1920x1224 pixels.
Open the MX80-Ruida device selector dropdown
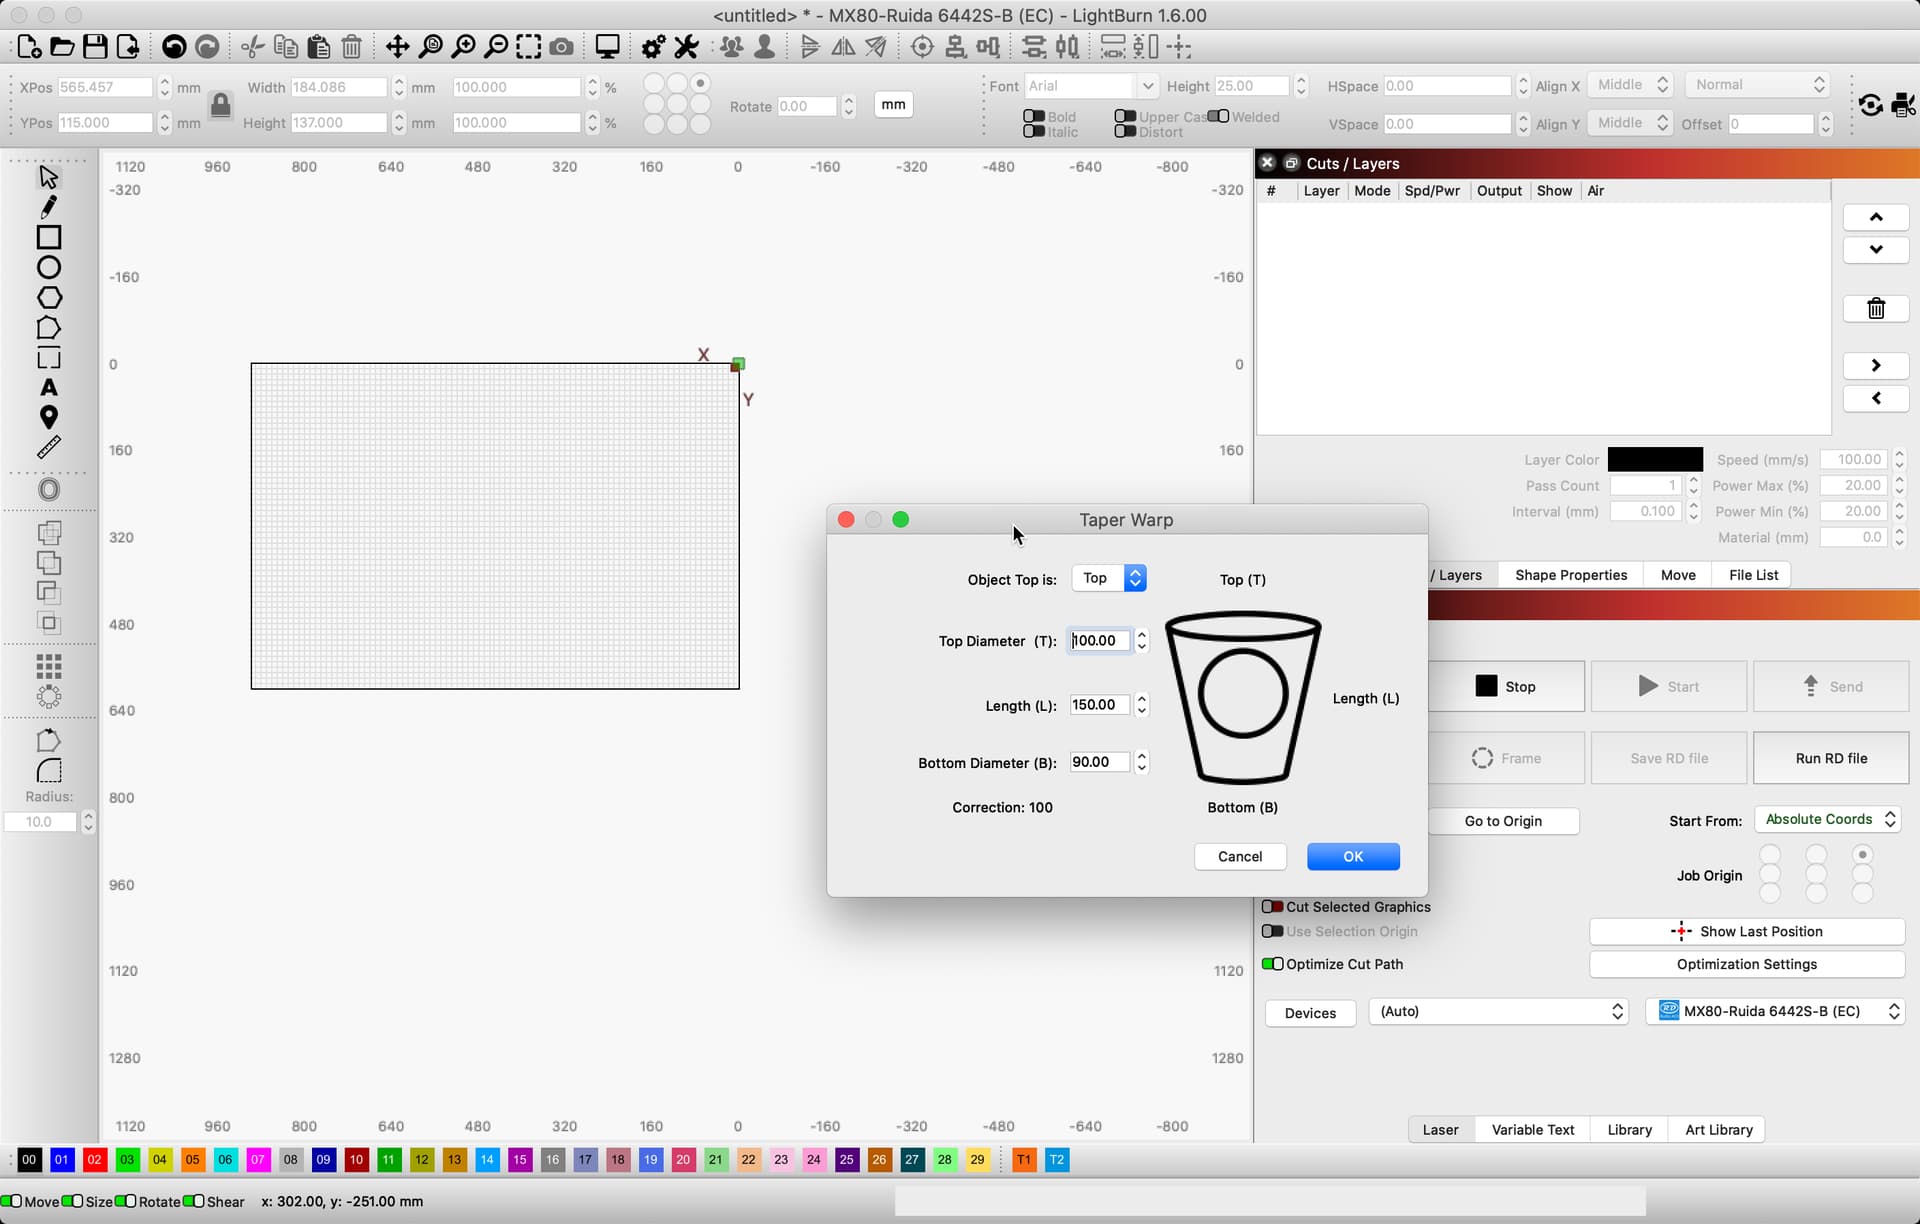1777,1011
